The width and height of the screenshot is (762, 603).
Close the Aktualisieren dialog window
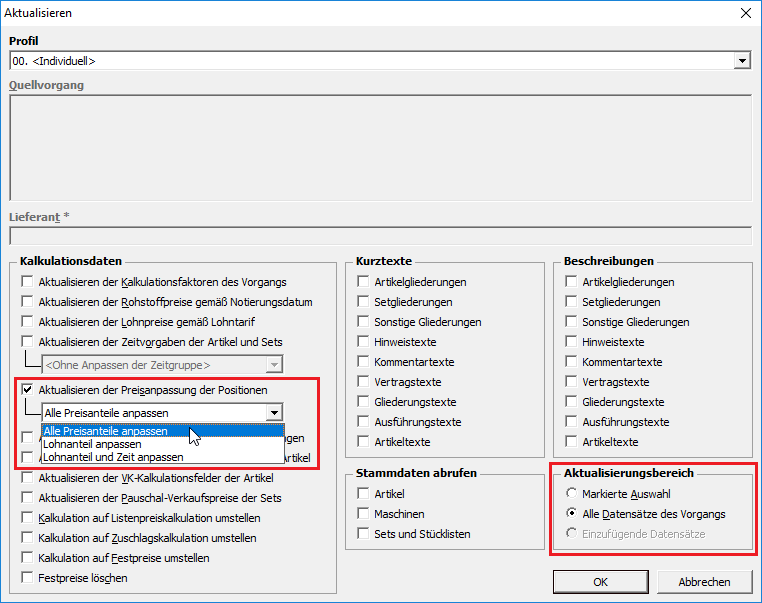pos(744,13)
